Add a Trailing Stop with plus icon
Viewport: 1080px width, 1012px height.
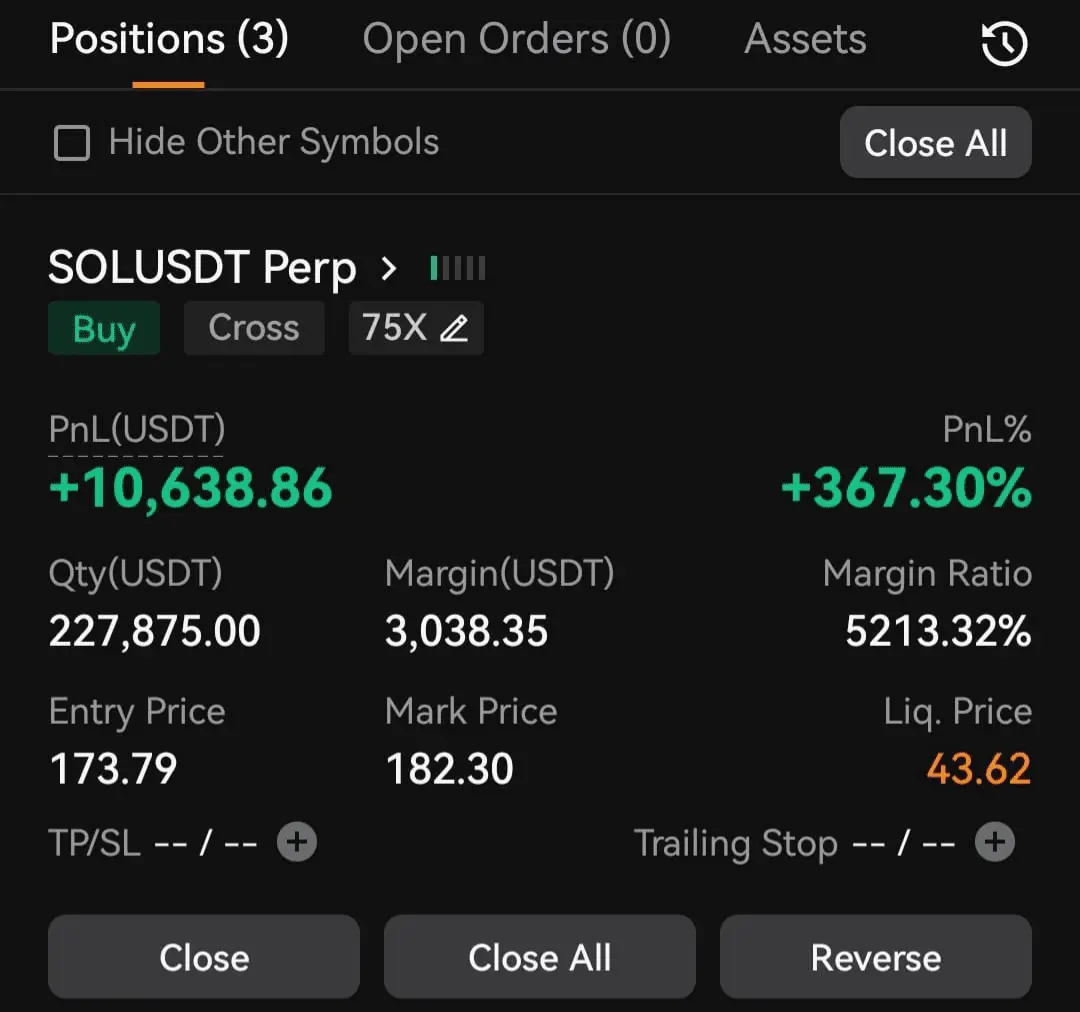995,842
